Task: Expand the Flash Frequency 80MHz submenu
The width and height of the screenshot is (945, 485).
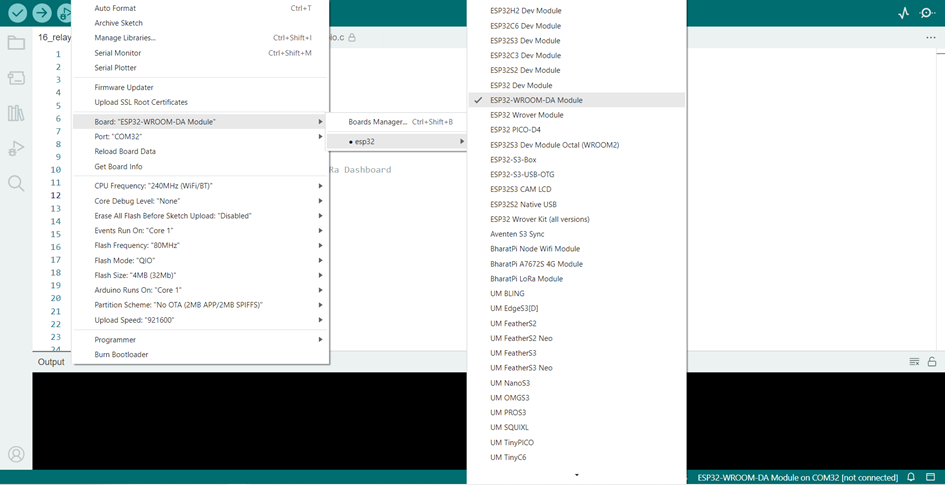Action: (201, 245)
